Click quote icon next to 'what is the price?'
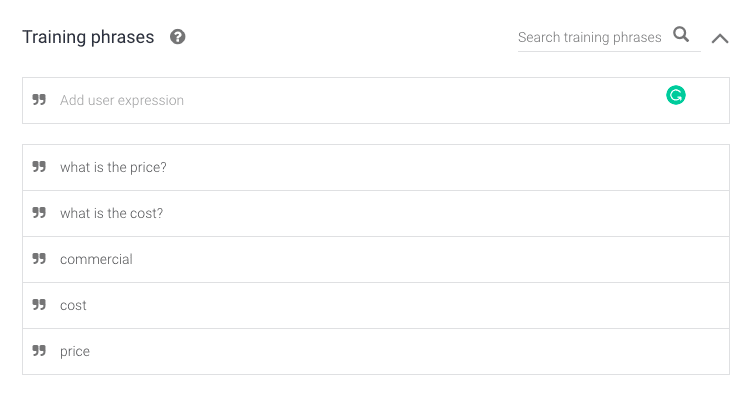Viewport: 749px width, 398px height. point(39,166)
